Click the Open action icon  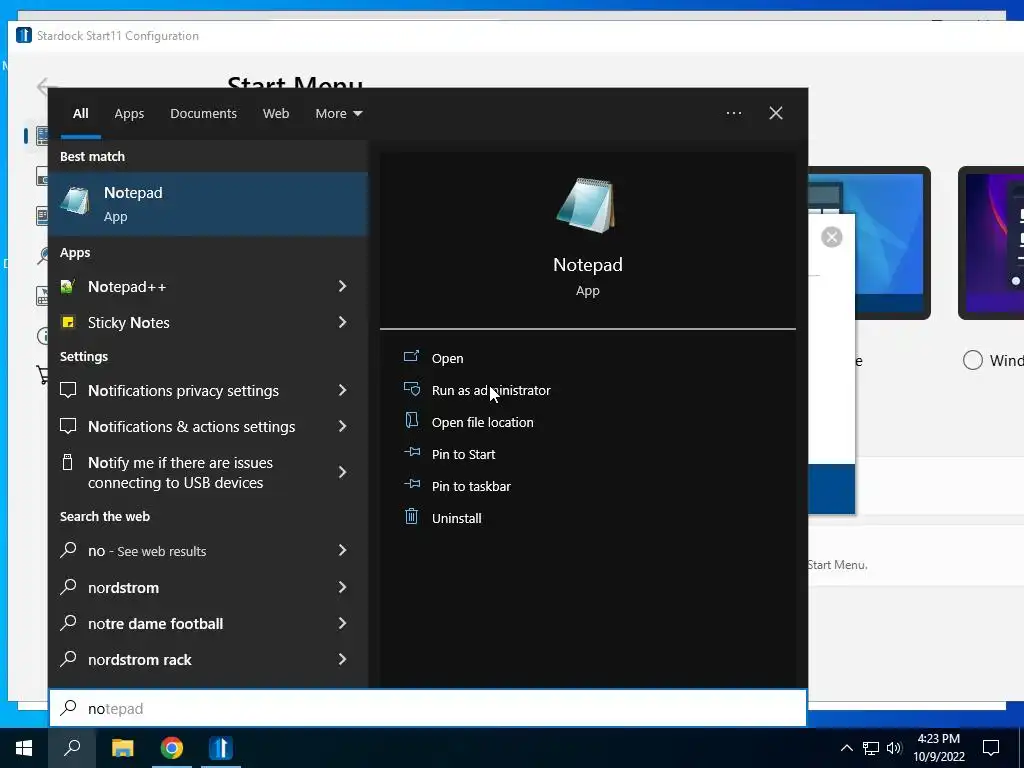(411, 356)
